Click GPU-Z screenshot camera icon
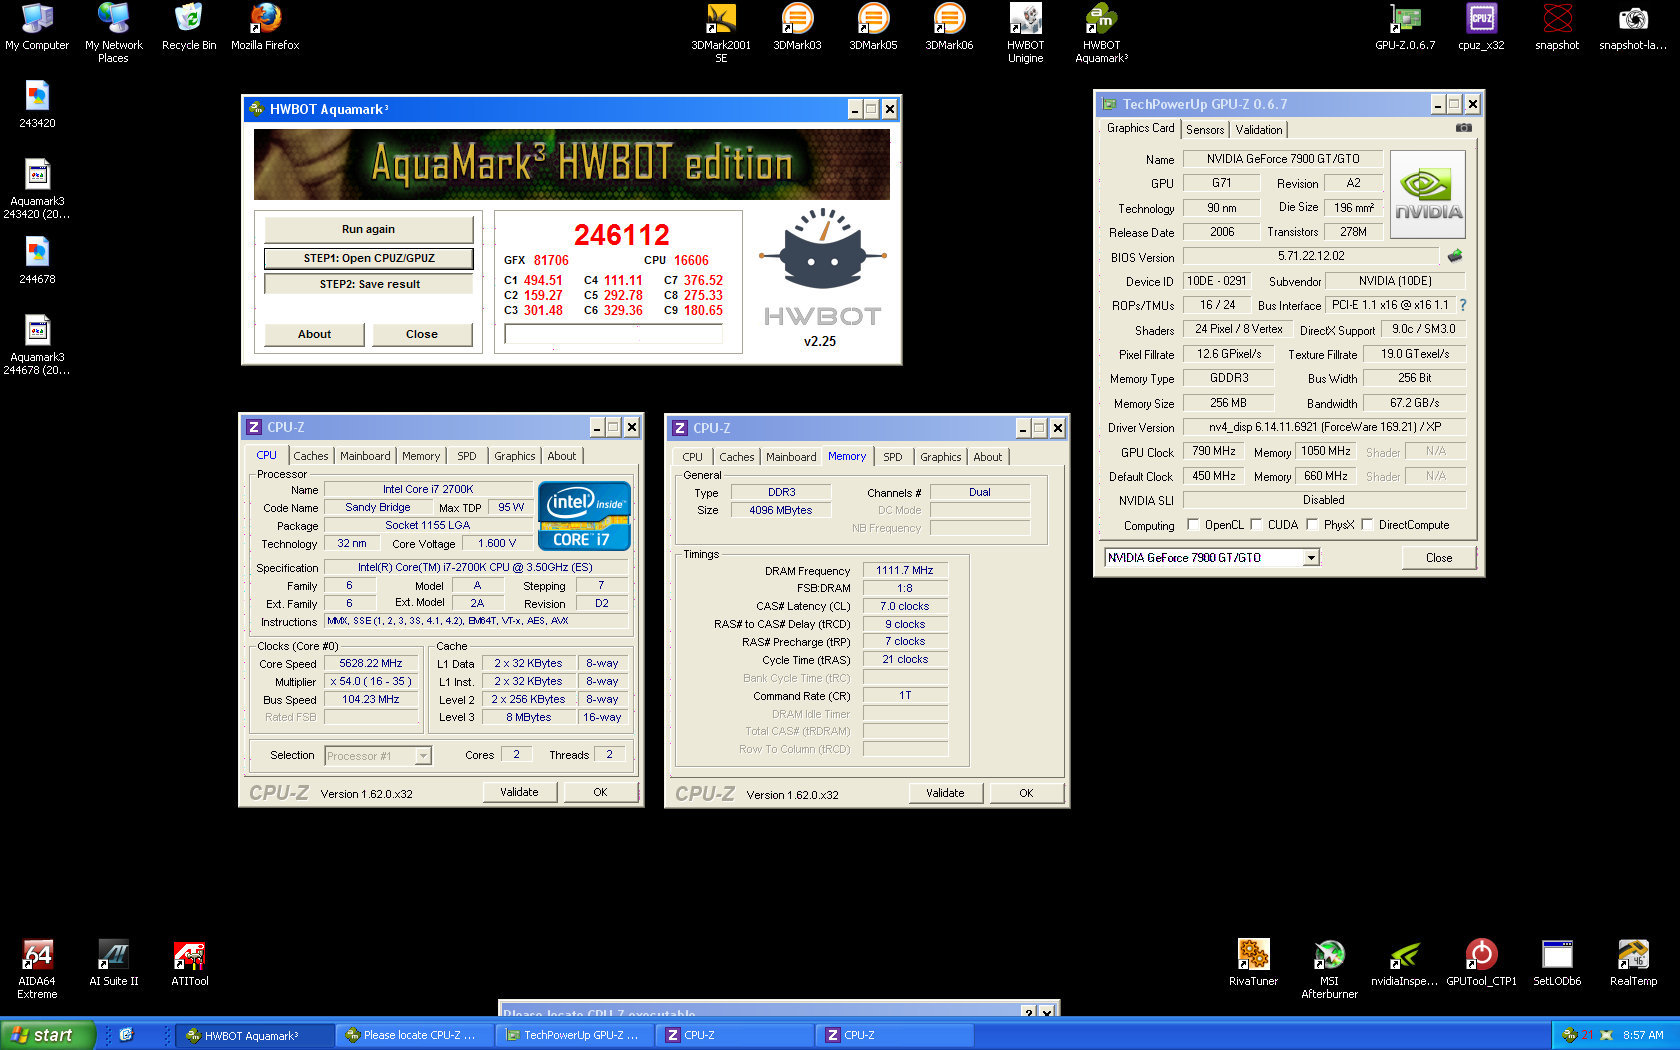This screenshot has height=1050, width=1680. tap(1463, 128)
